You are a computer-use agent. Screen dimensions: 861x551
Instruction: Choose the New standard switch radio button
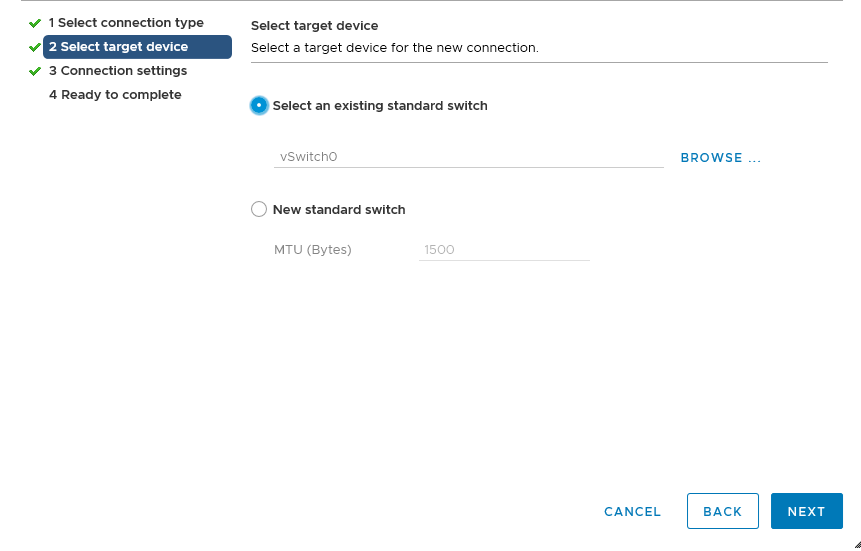[259, 209]
